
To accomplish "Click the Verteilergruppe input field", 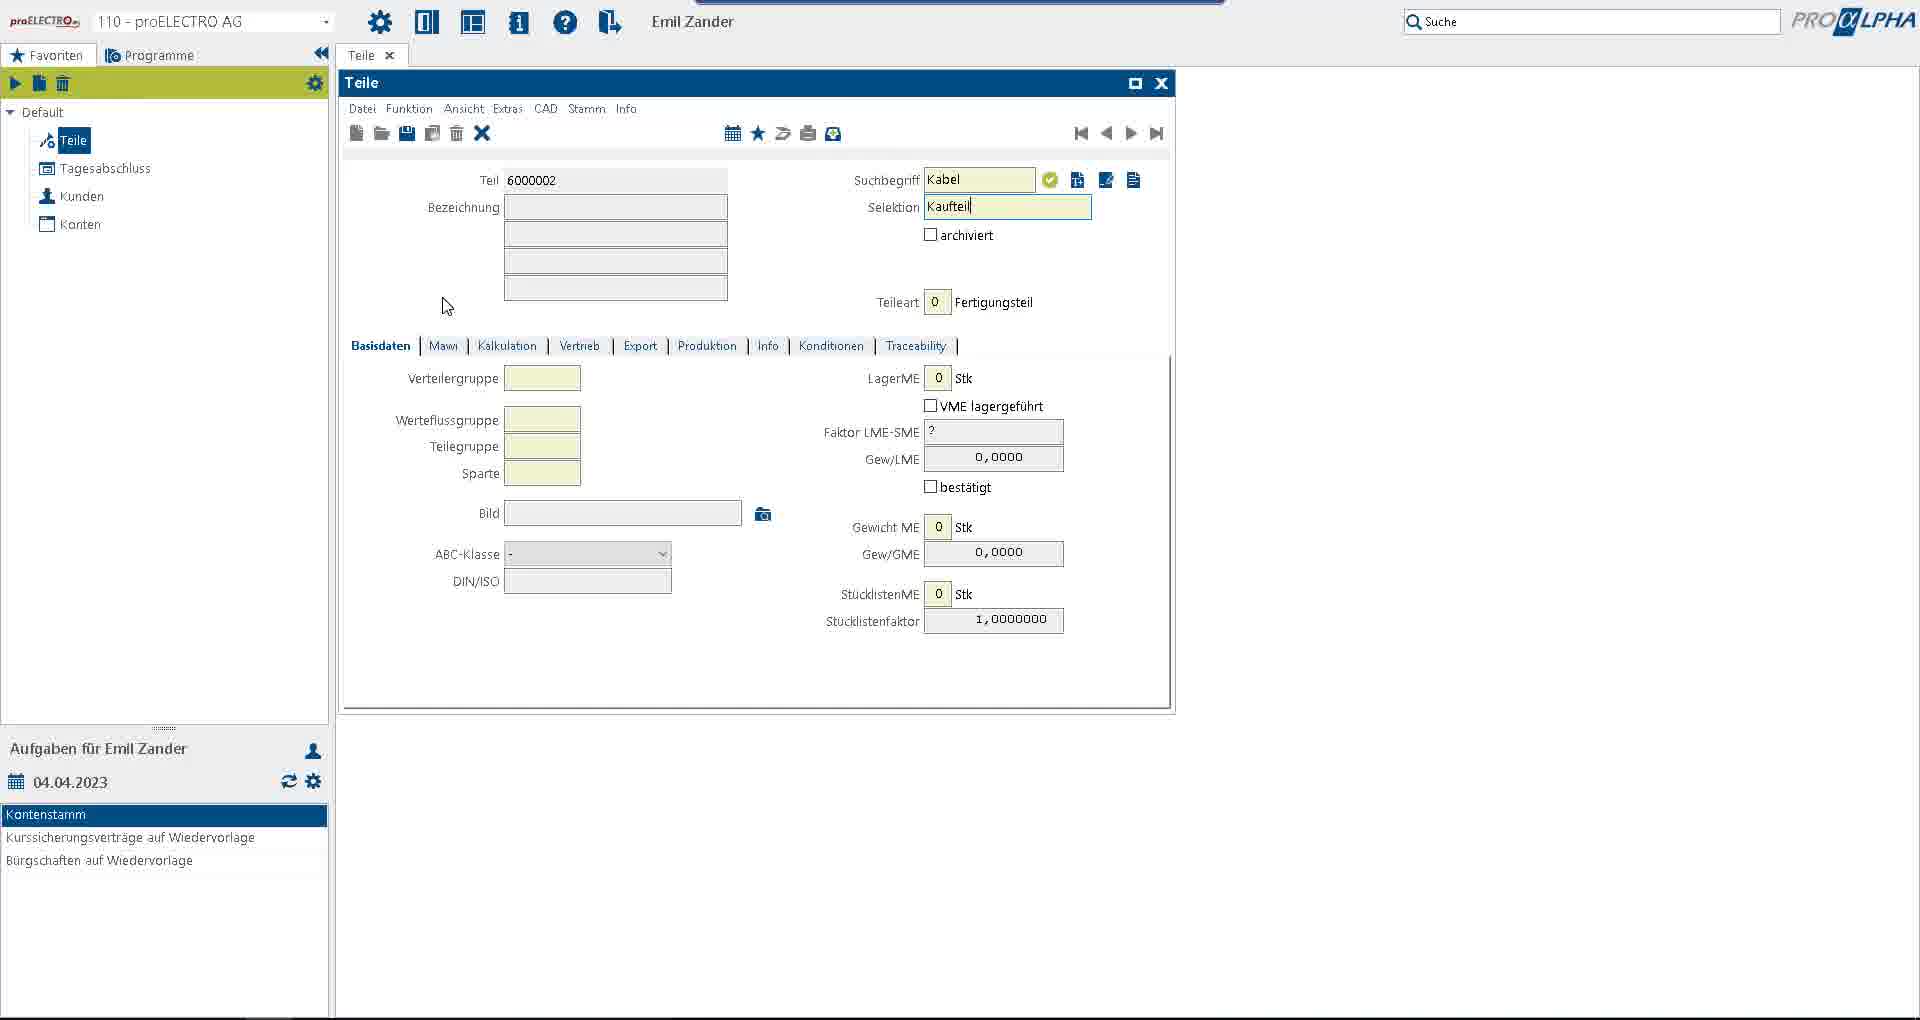I will point(542,378).
